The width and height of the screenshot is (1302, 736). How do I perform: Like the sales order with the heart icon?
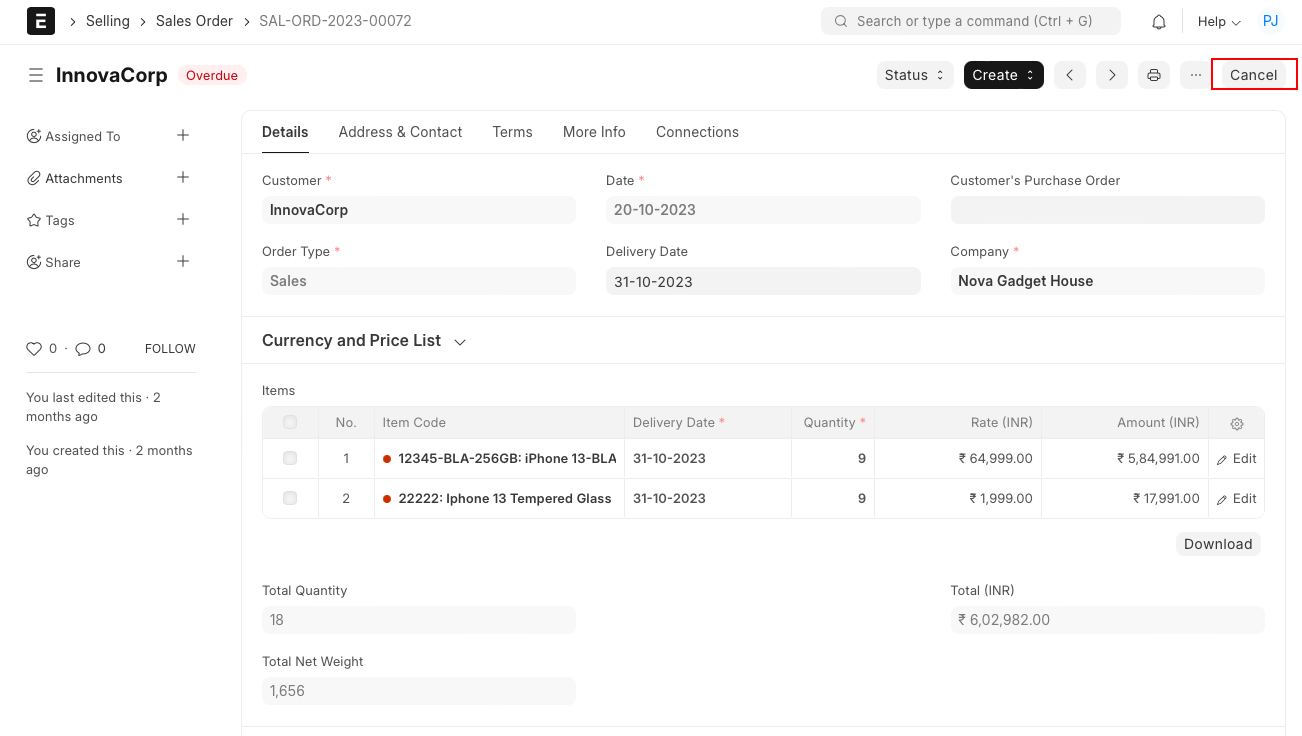pyautogui.click(x=32, y=348)
